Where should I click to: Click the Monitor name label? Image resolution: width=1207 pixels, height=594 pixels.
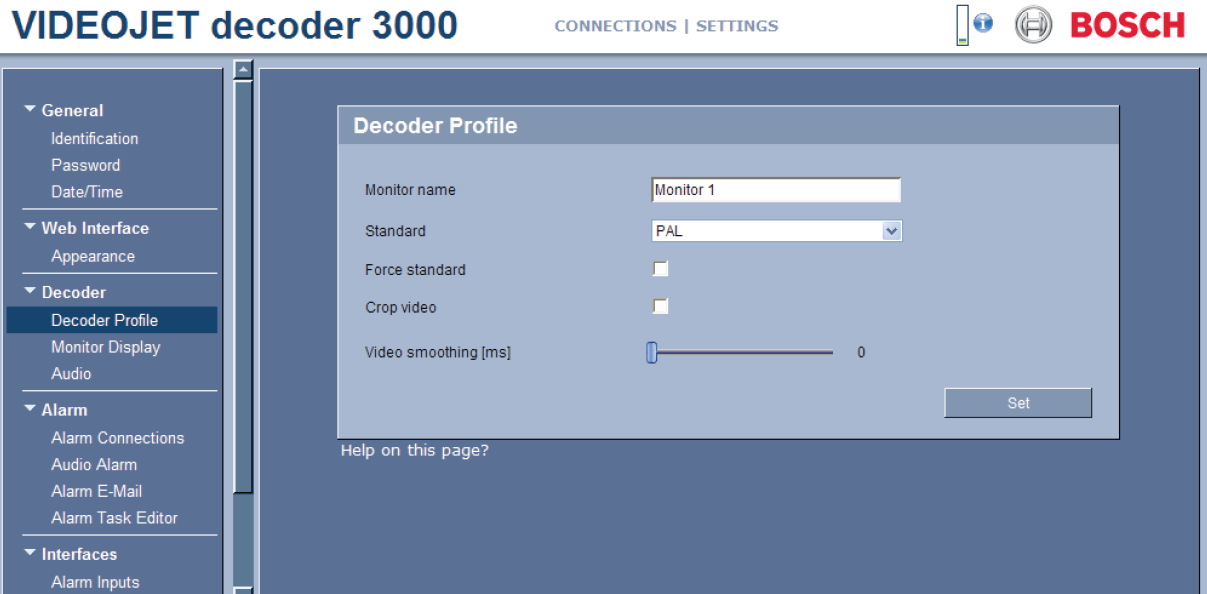pyautogui.click(x=410, y=190)
